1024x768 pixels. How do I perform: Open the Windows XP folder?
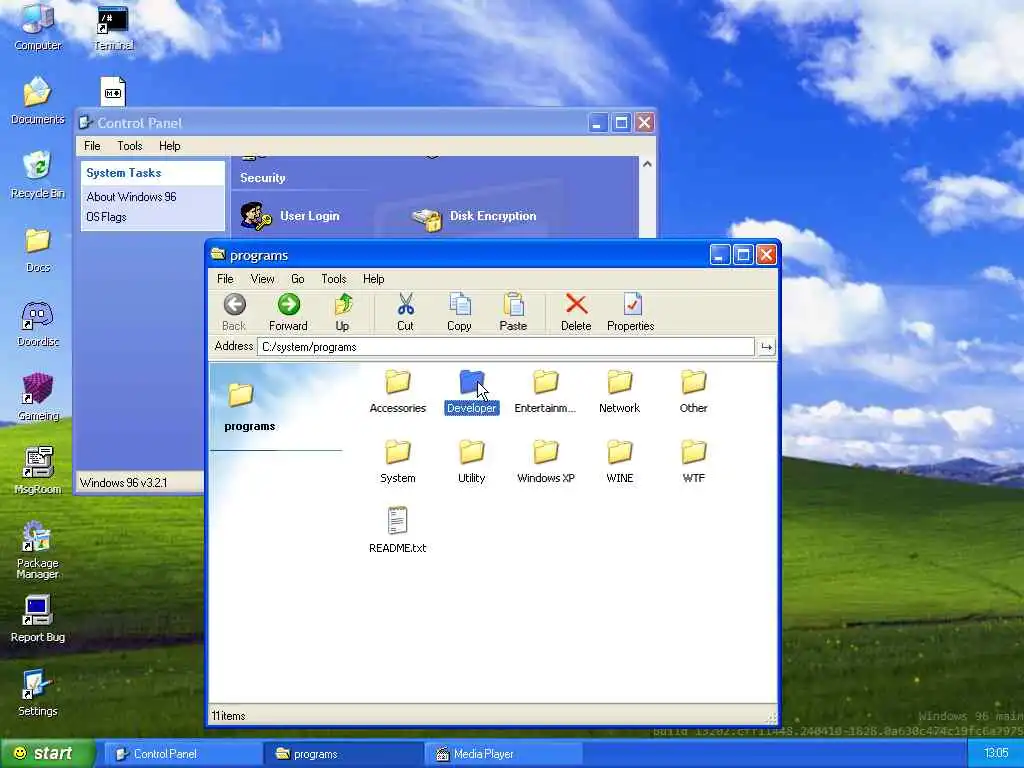click(545, 461)
